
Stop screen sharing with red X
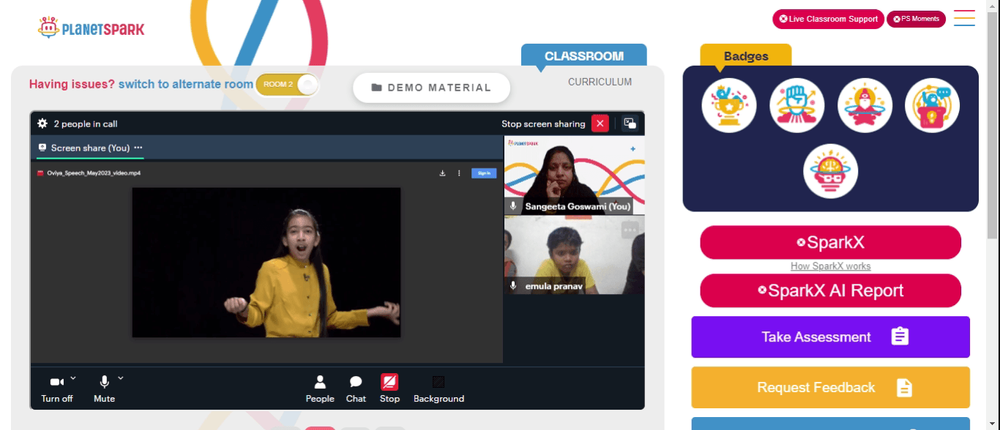[x=599, y=123]
